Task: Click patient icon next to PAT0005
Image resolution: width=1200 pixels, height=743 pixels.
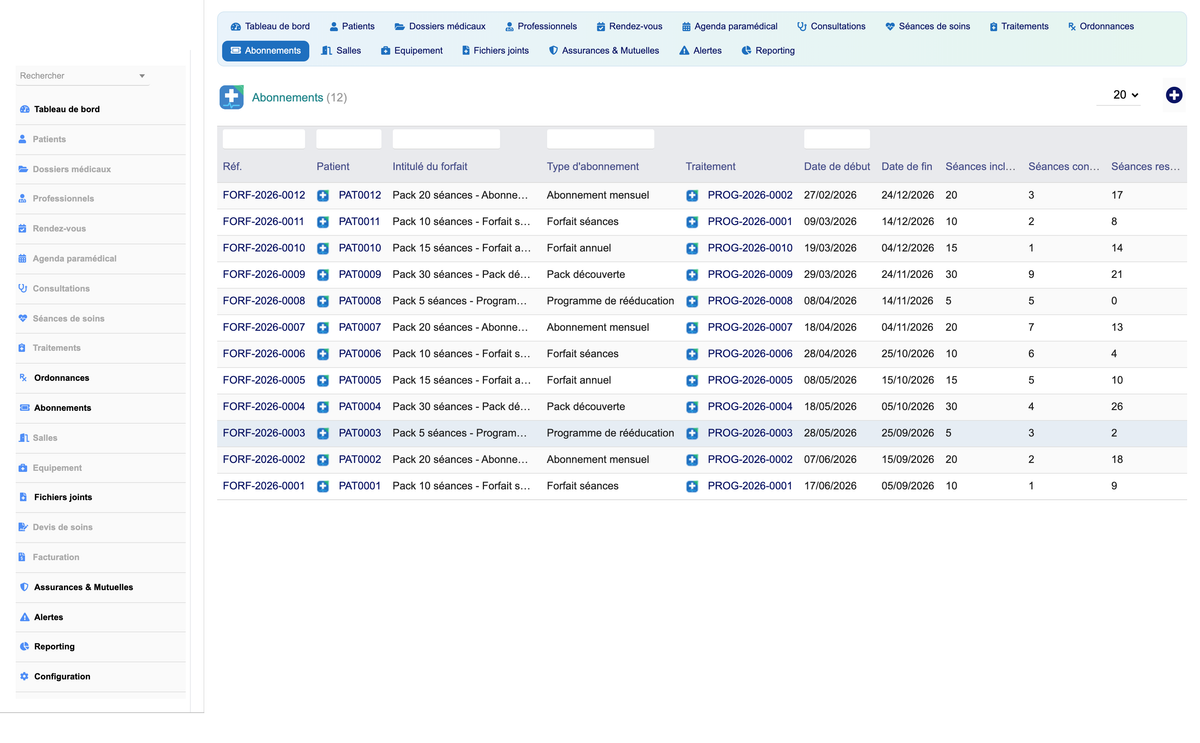Action: click(x=323, y=380)
